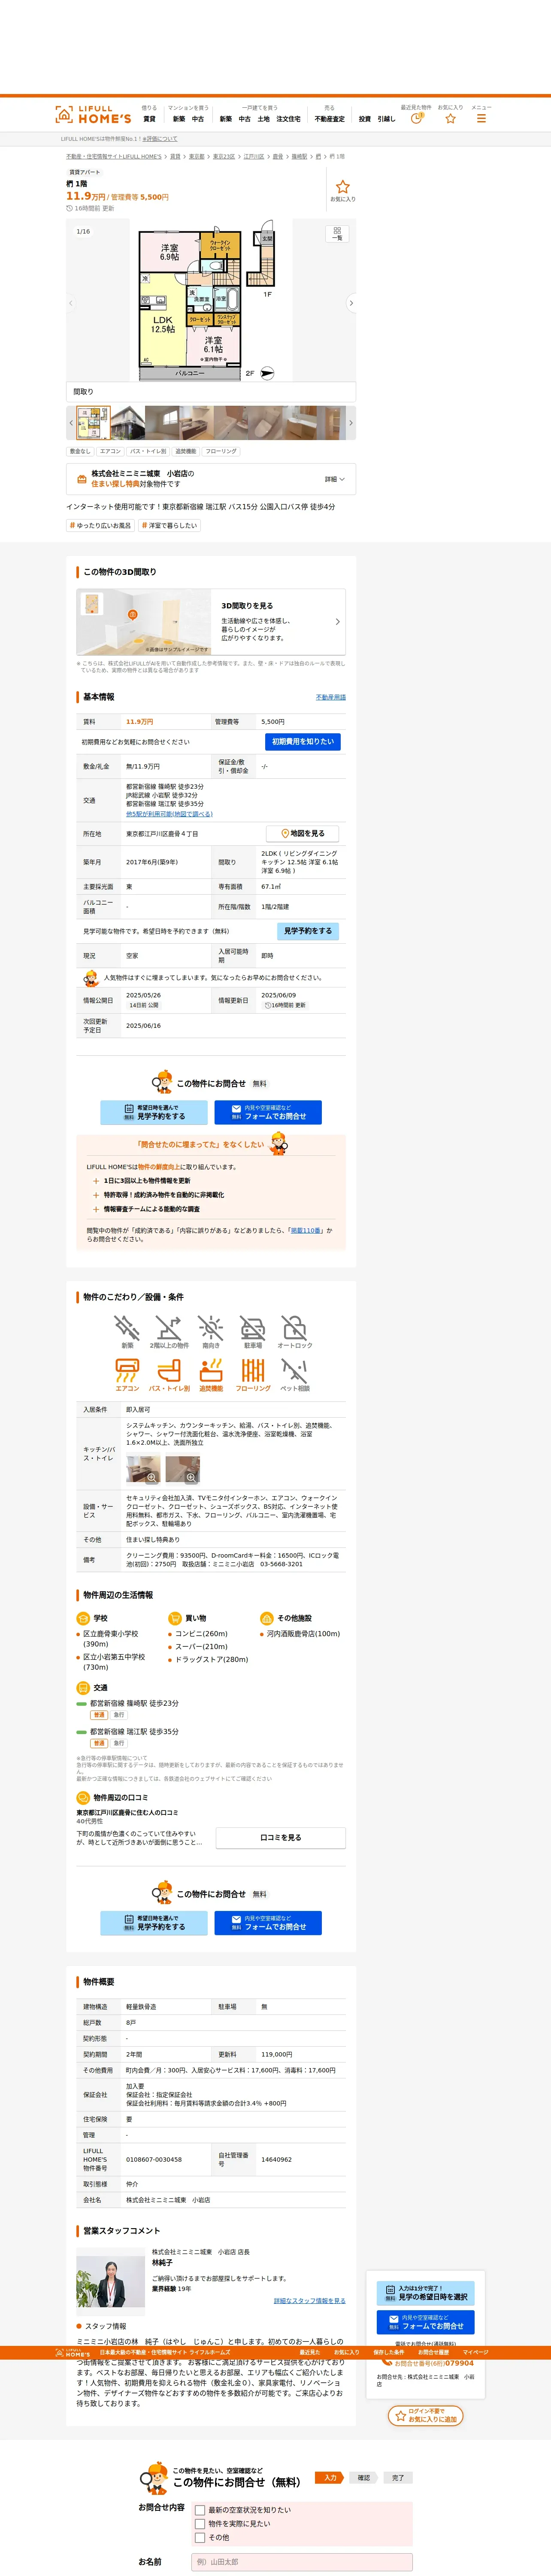Open recently viewed properties clock icon
Viewport: 551px width, 2576px height.
(x=416, y=118)
